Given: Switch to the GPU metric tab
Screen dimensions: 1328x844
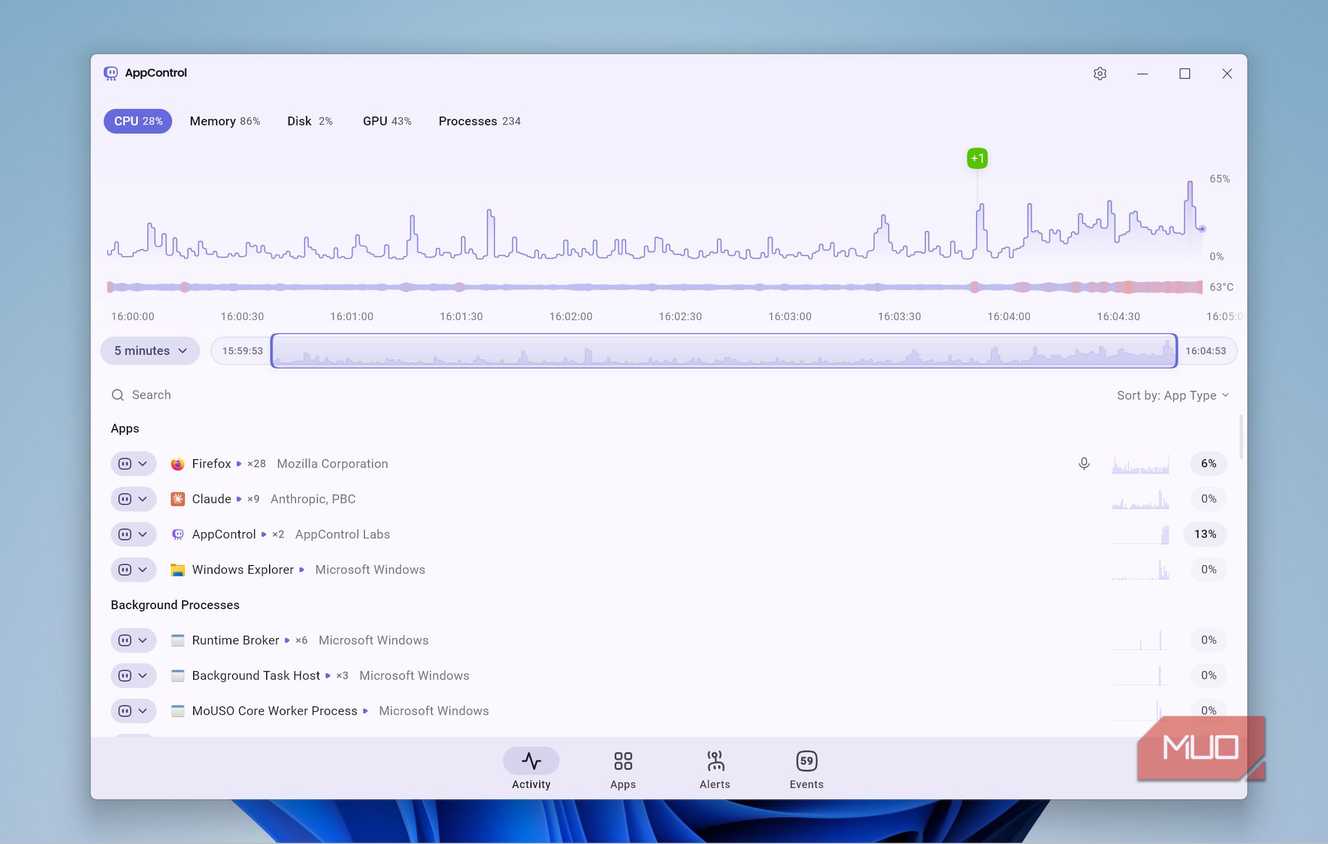Looking at the screenshot, I should 387,121.
